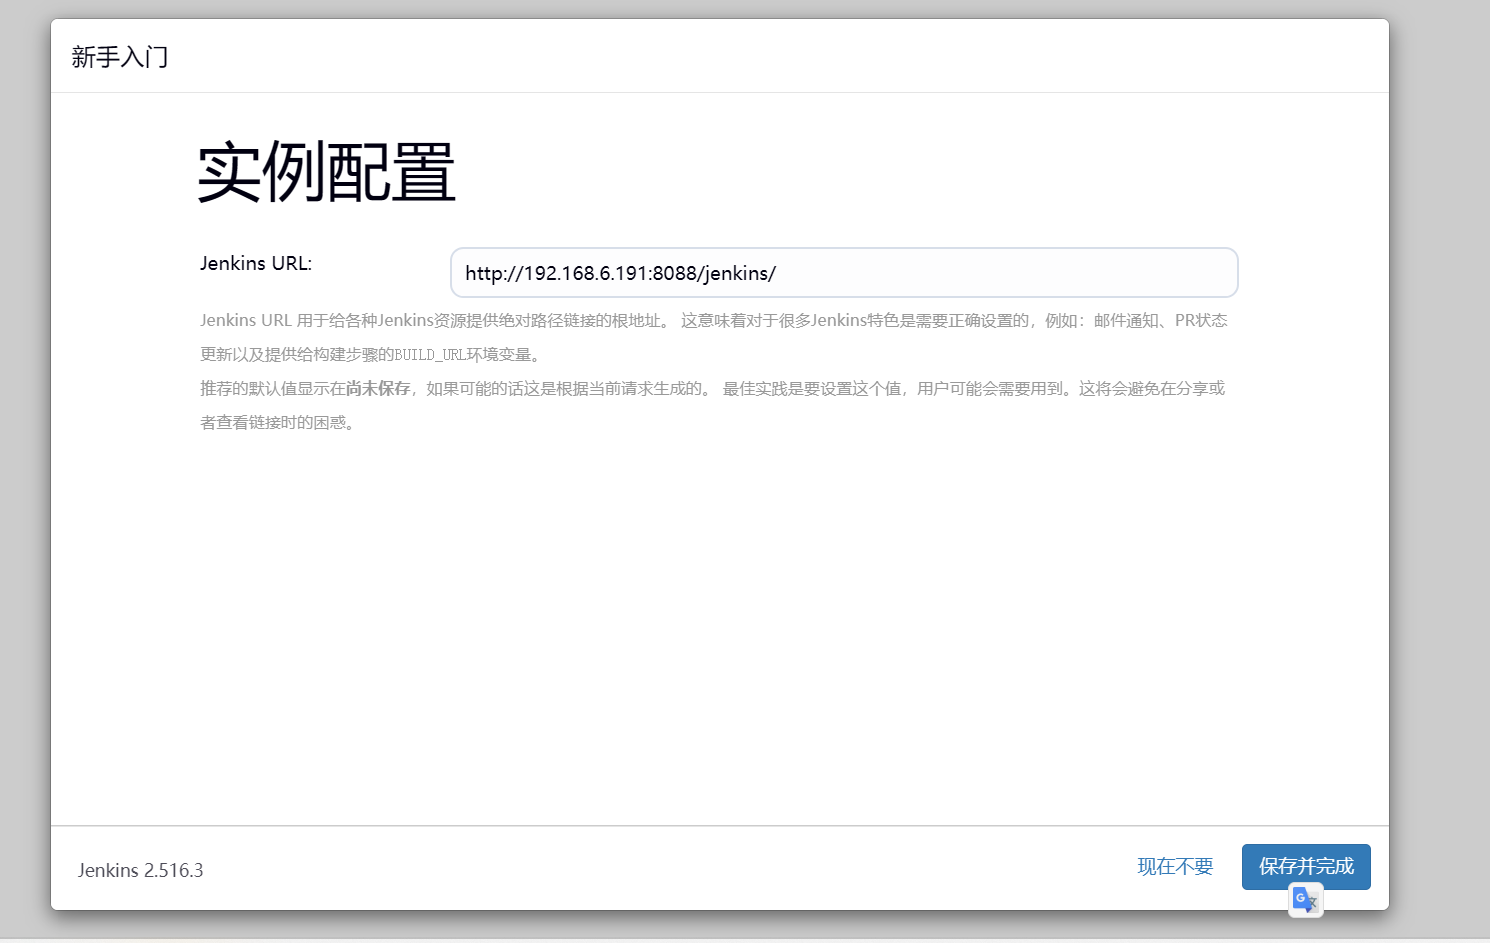Click the 新手入门 header title

[119, 57]
